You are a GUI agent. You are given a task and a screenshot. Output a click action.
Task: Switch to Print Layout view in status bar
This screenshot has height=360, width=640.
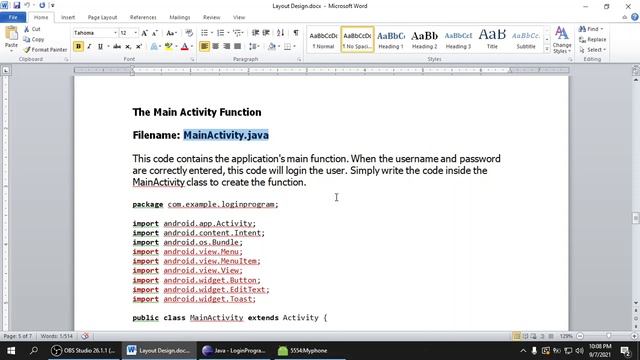click(x=516, y=336)
